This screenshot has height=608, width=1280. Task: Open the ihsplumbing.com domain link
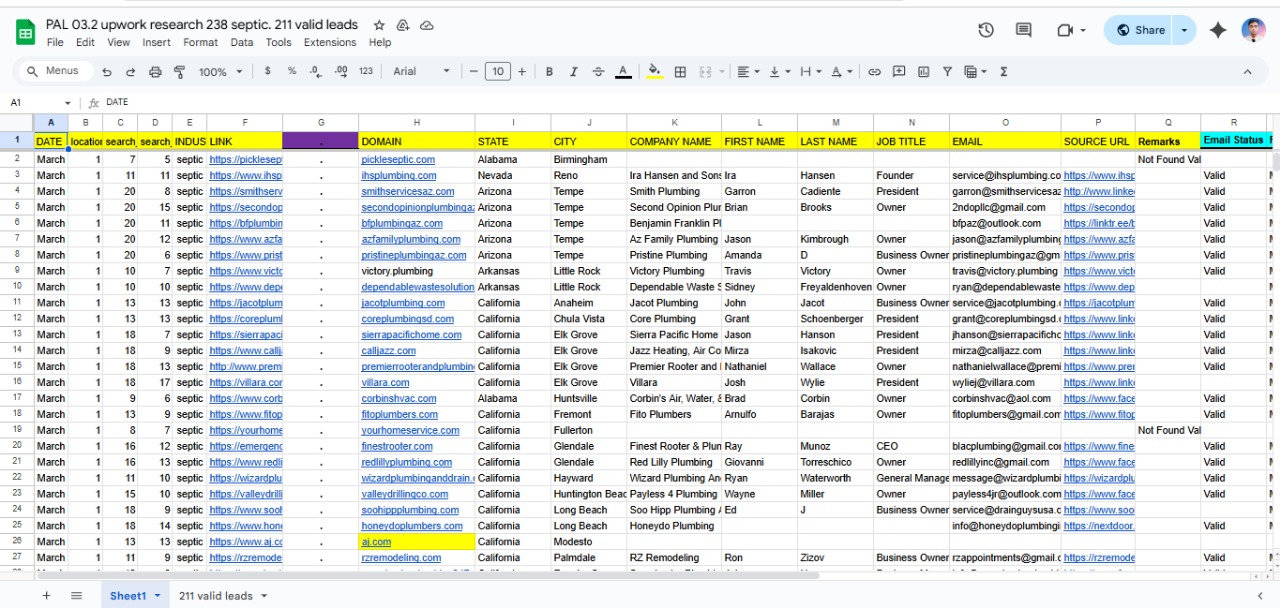tap(398, 175)
